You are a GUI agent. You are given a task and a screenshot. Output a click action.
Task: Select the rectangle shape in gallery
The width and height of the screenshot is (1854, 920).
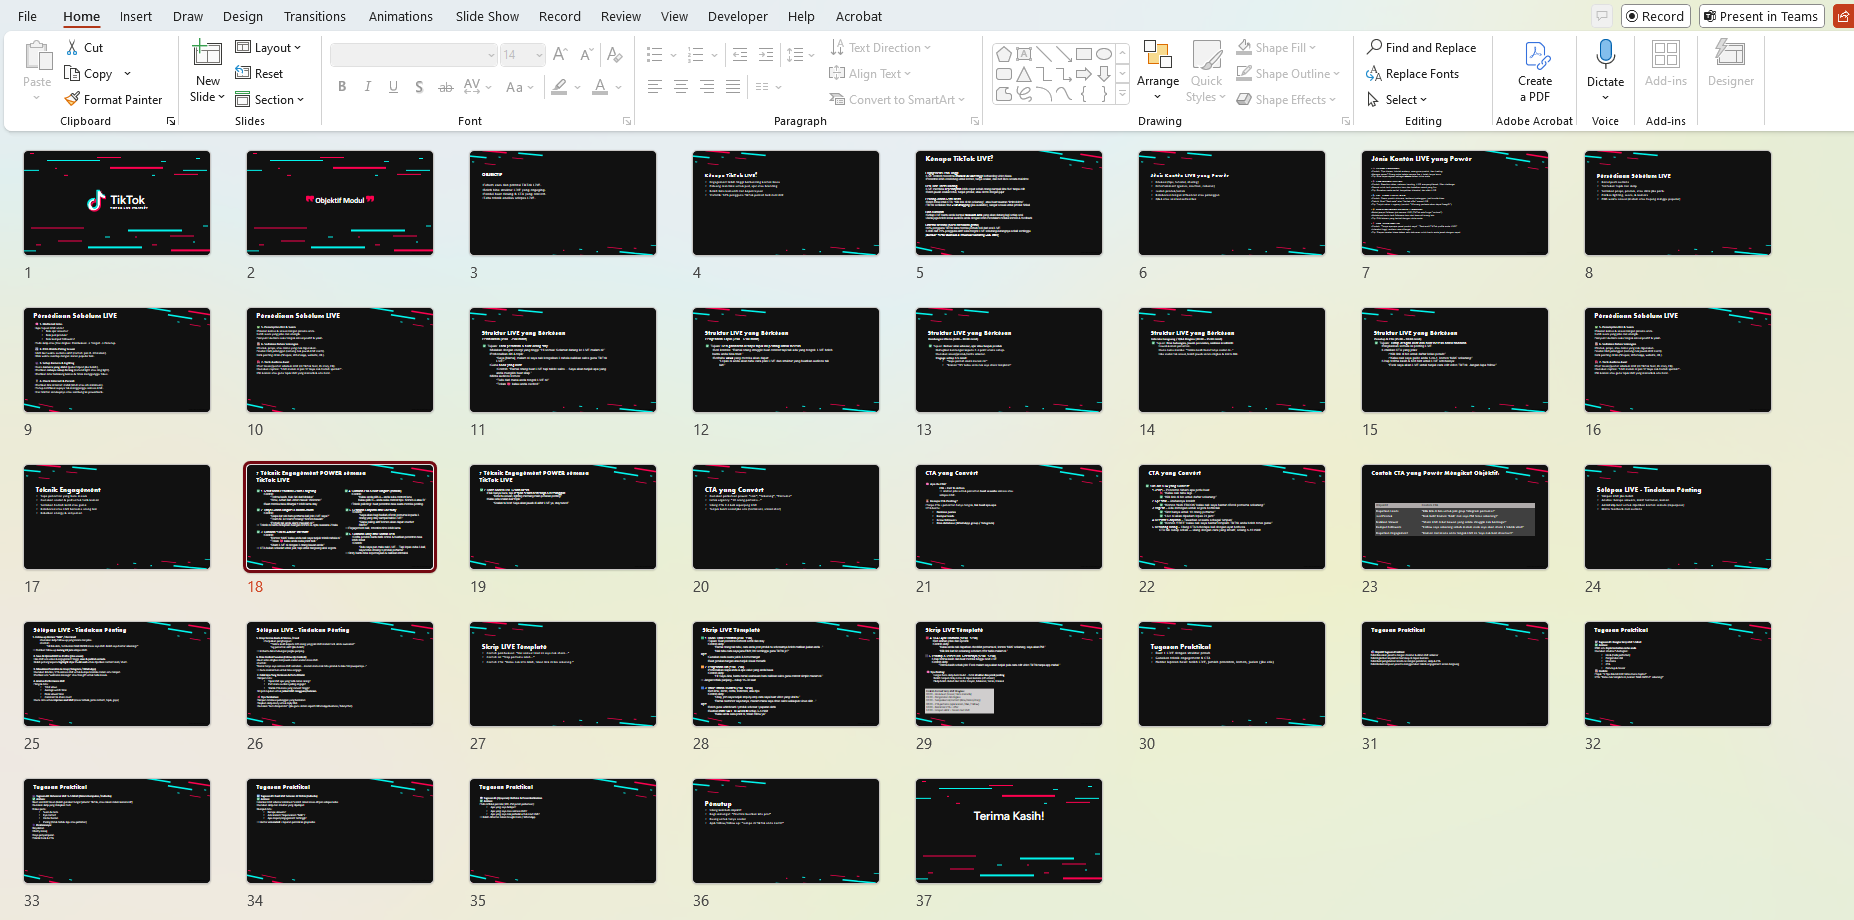(x=1083, y=54)
